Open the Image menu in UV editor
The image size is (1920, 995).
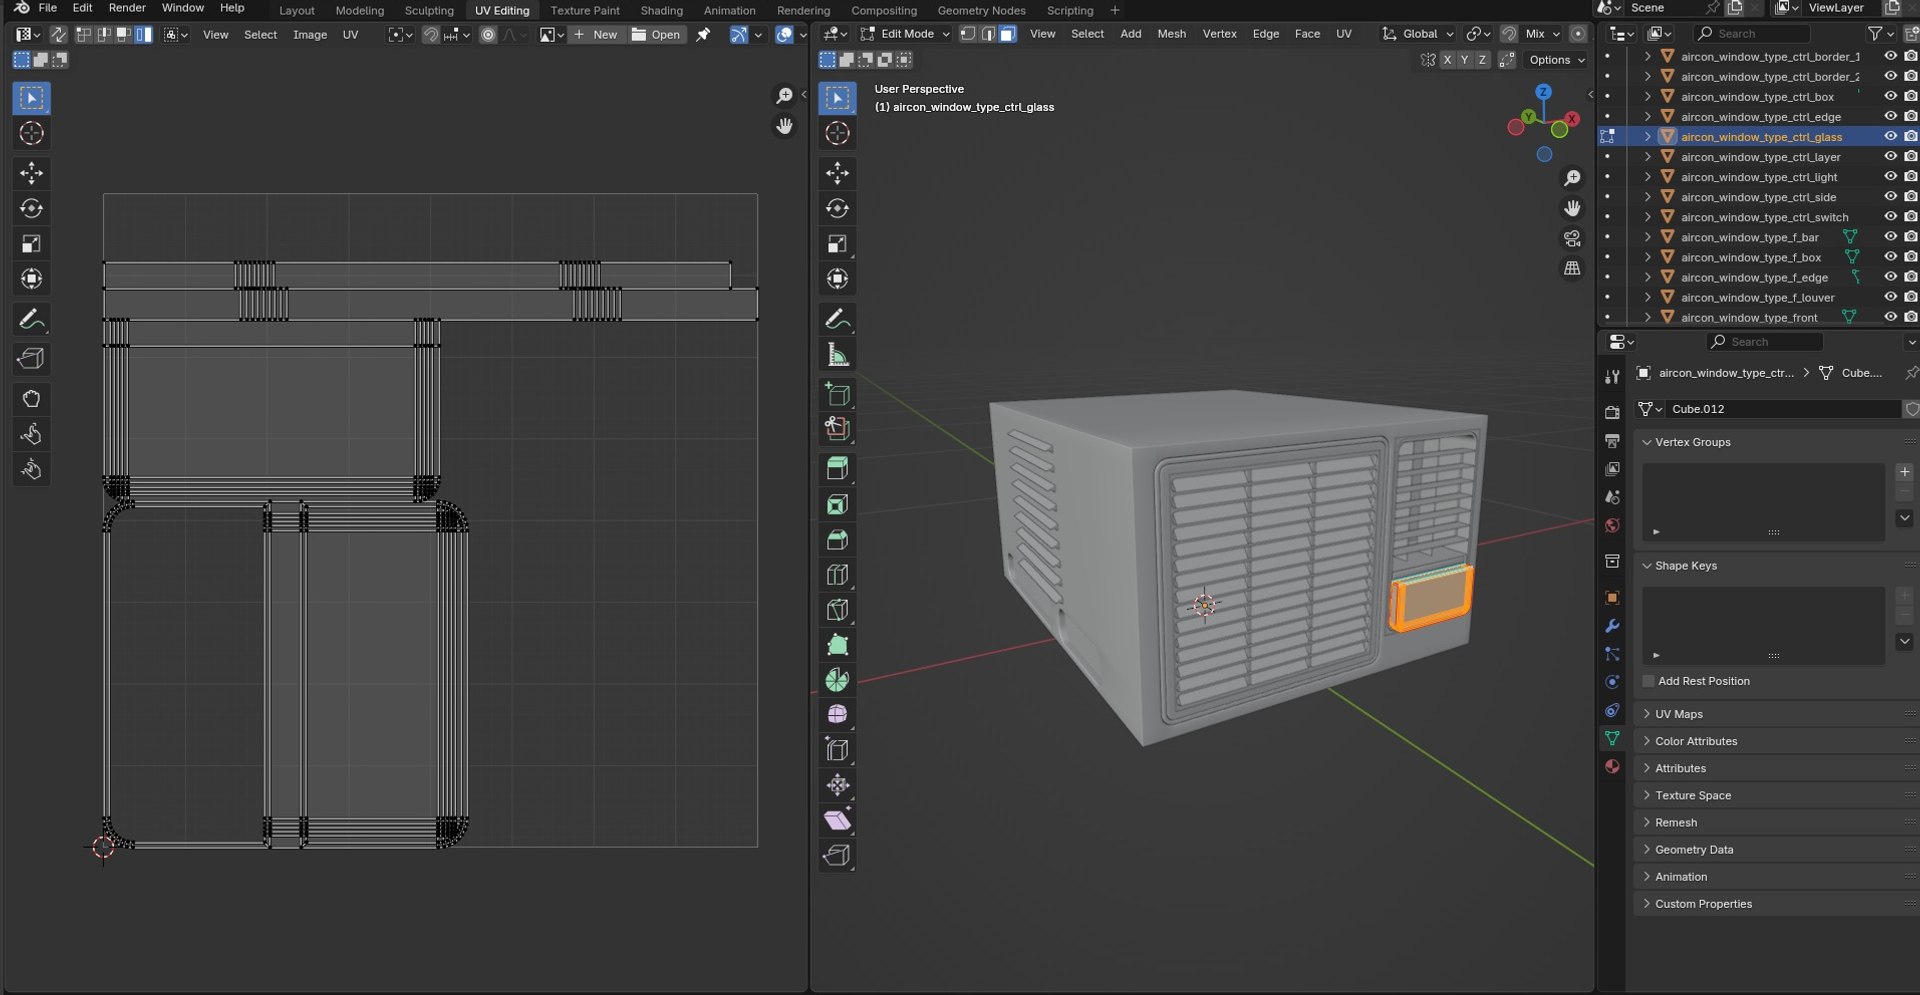coord(309,35)
